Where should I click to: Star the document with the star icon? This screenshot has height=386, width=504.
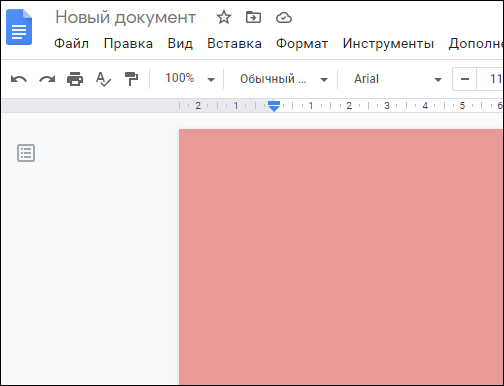tap(224, 17)
